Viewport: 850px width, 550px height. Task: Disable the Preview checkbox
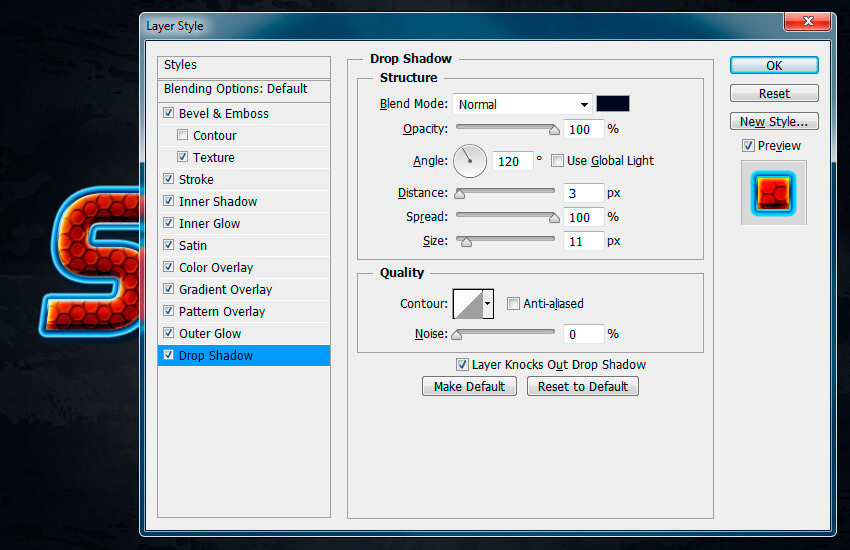pyautogui.click(x=748, y=146)
